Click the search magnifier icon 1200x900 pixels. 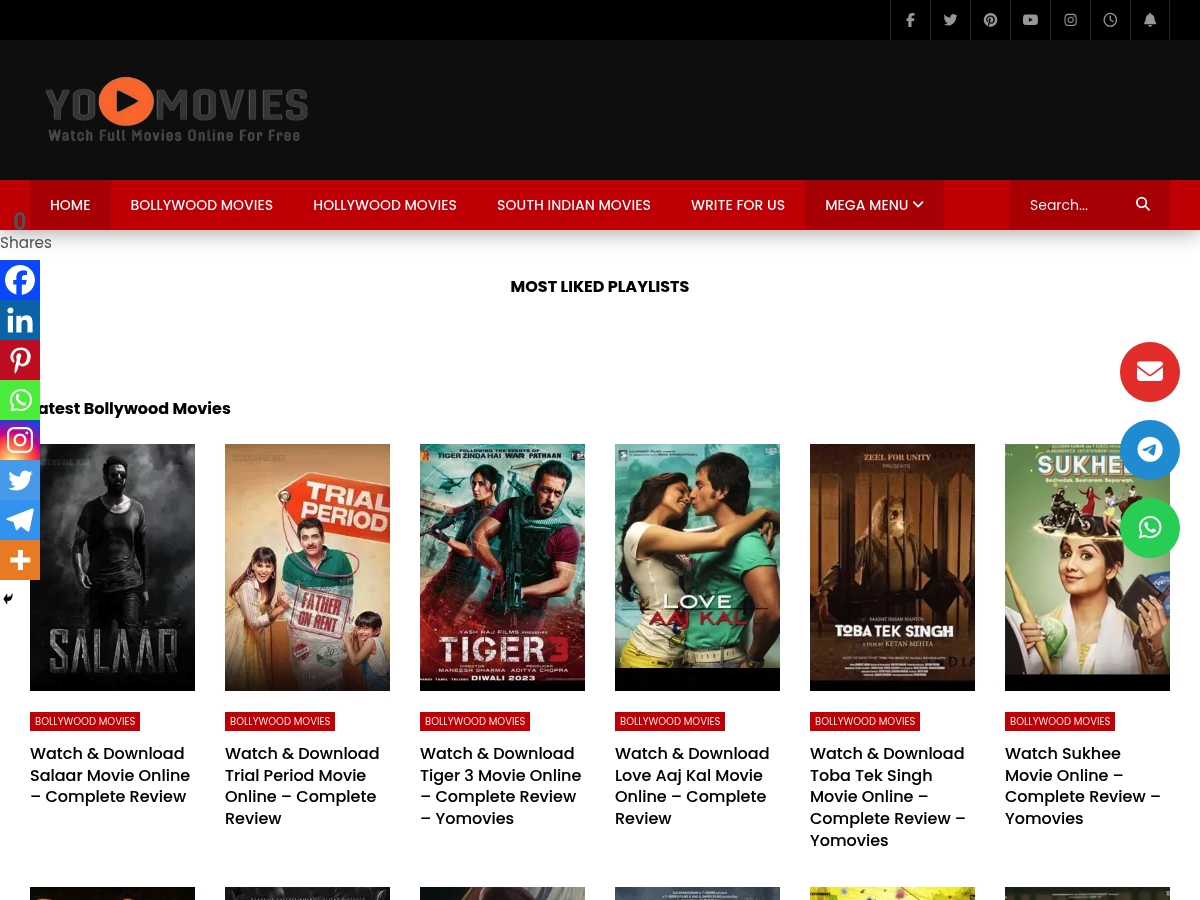click(1143, 204)
